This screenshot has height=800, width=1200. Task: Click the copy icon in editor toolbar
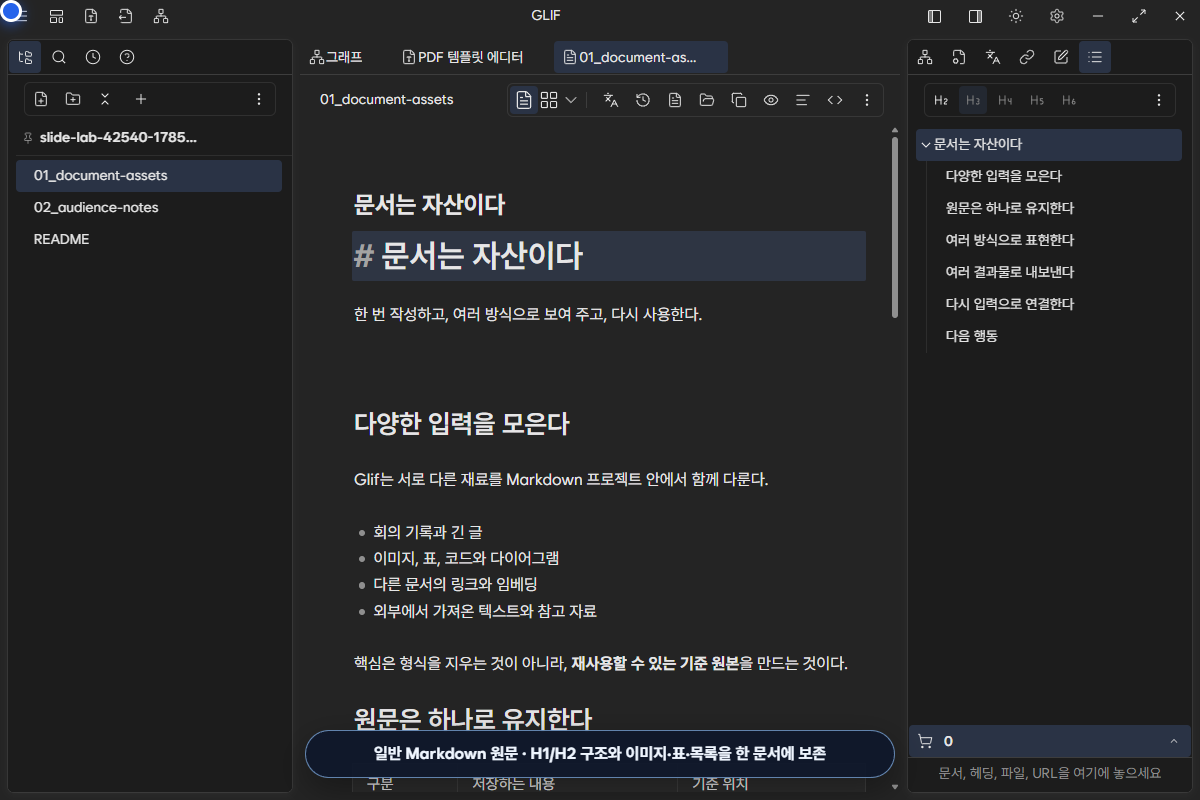(x=739, y=100)
